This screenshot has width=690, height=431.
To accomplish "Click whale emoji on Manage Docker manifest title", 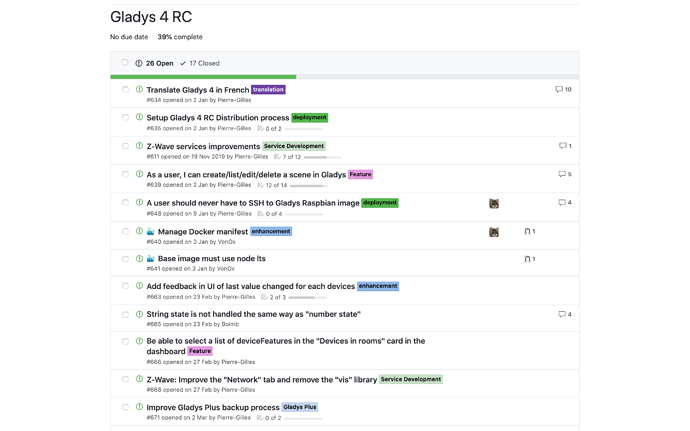I will coord(150,232).
